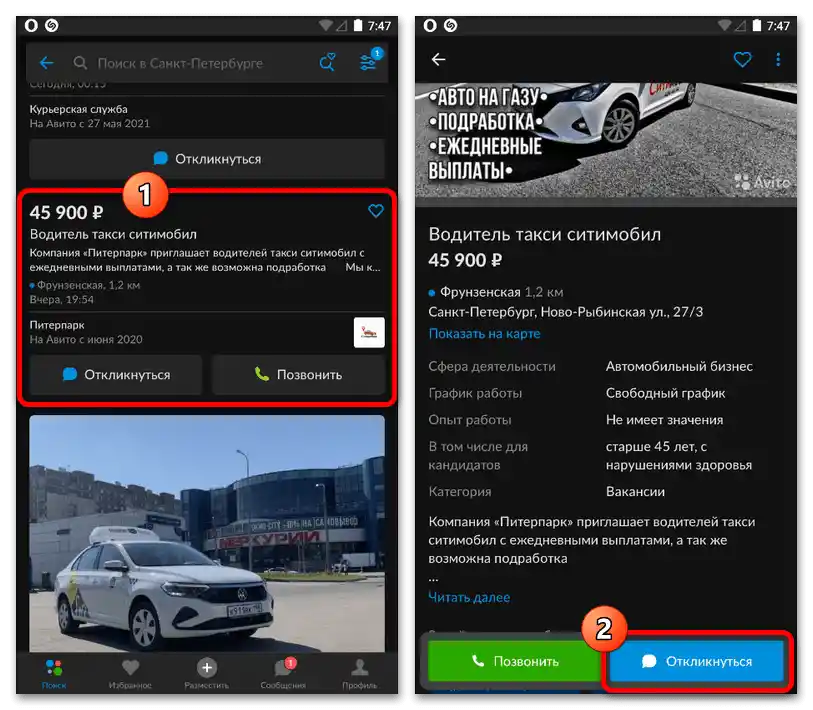Open the filters icon with badge 1
Screen dimensions: 813x710
click(370, 61)
